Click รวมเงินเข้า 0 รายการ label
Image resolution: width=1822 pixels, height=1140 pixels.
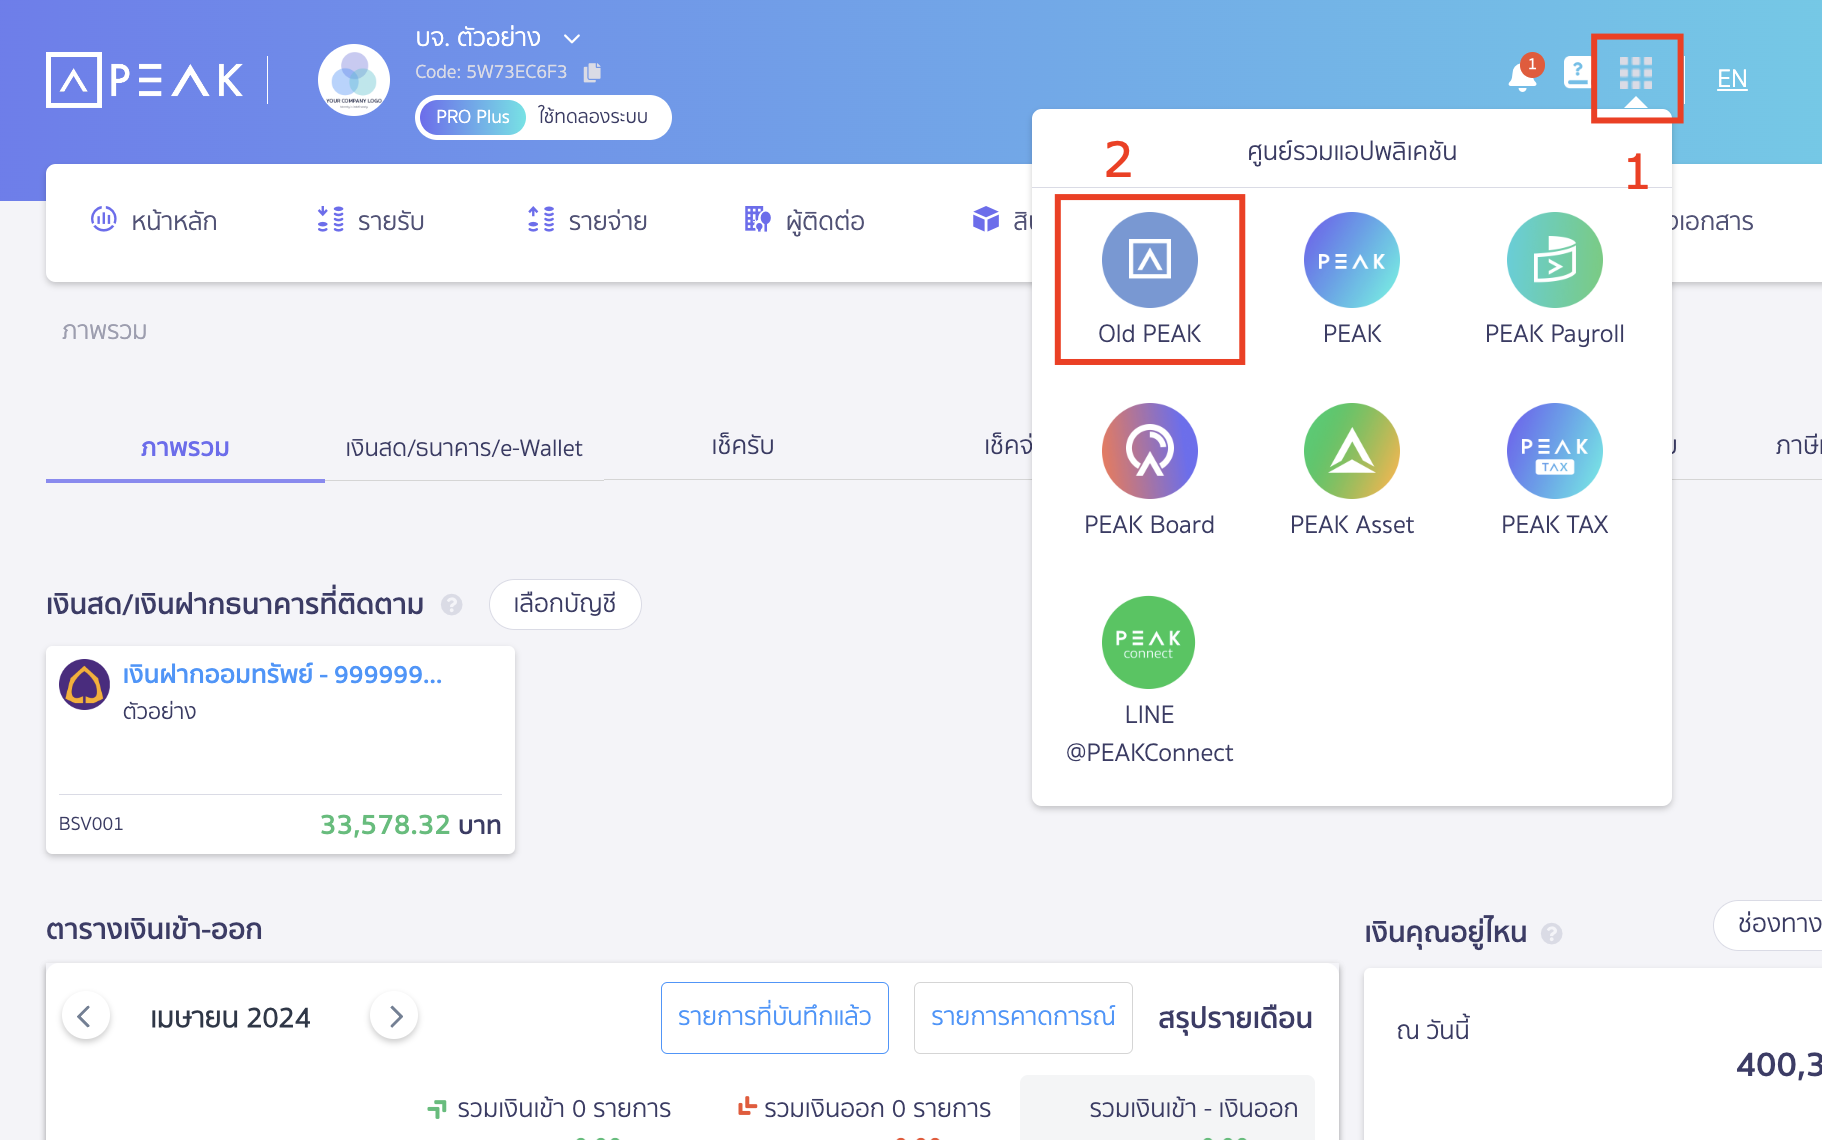point(563,1108)
